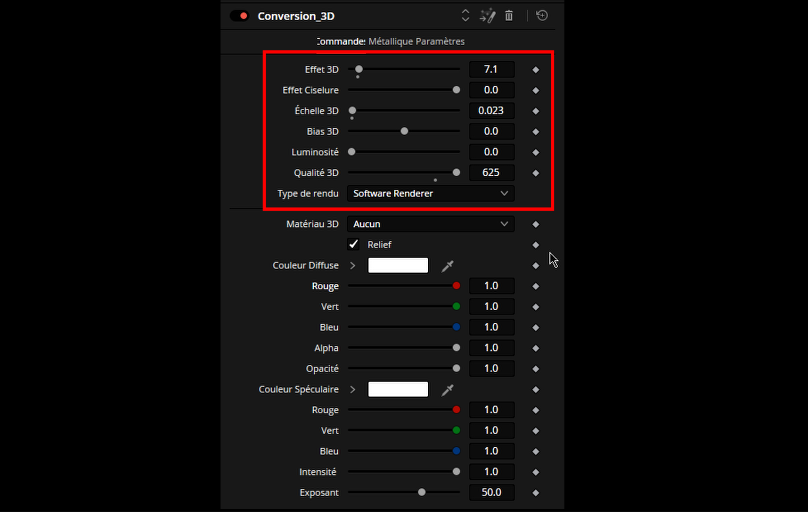
Task: Expand the Couleur Spéculaire chevron
Action: (352, 389)
